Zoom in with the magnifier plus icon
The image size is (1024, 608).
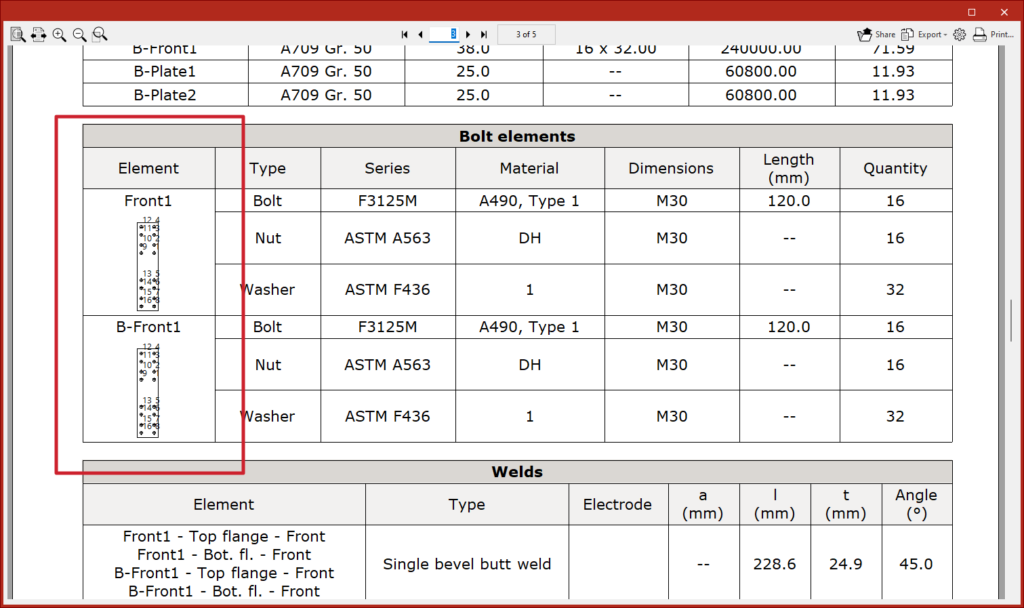[x=59, y=35]
